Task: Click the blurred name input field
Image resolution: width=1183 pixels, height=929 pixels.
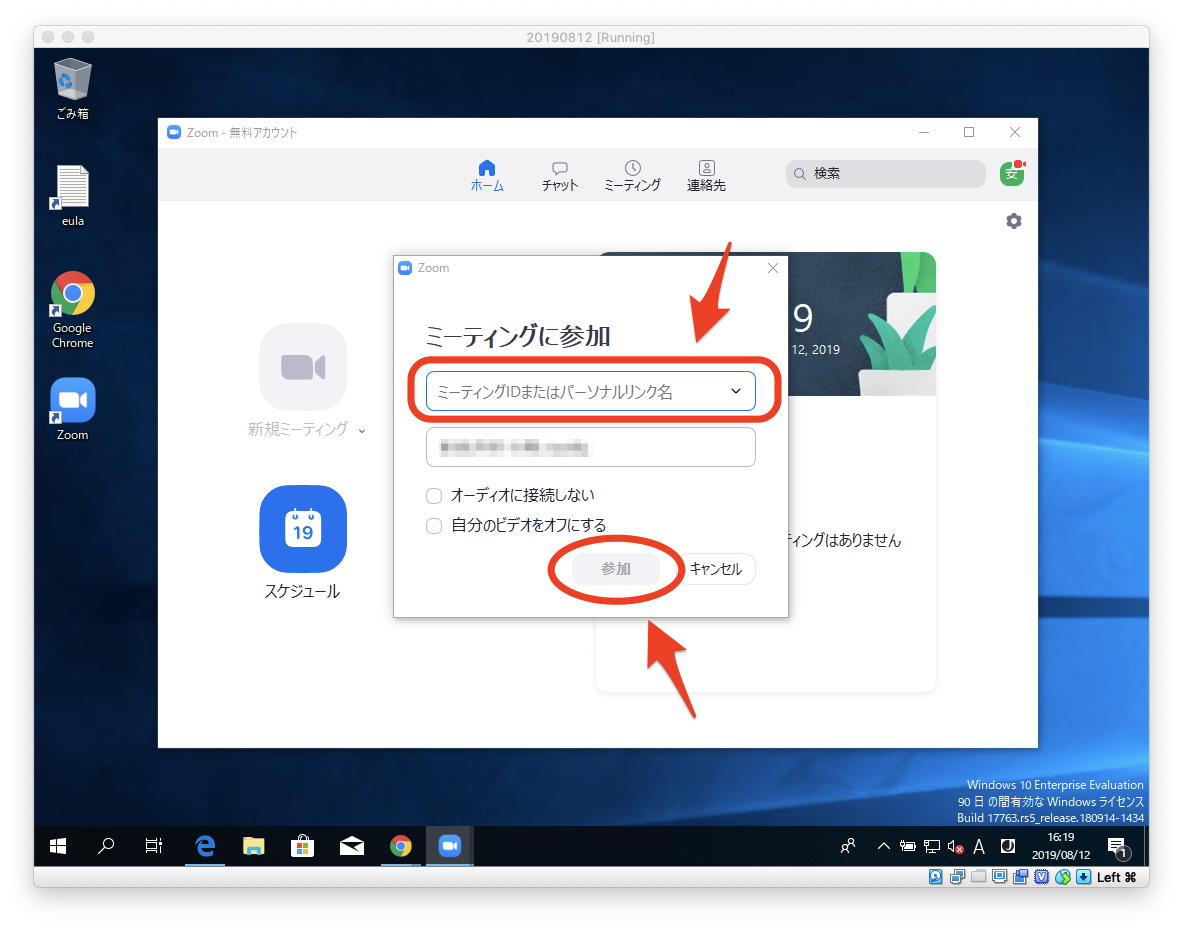Action: 590,448
